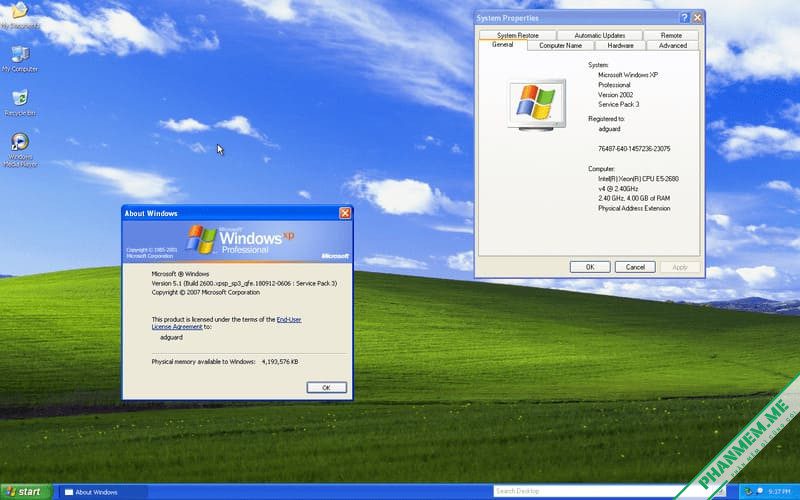Click "Copyright © 2007 Microsoft Corporation" text
The width and height of the screenshot is (800, 500).
(x=206, y=292)
